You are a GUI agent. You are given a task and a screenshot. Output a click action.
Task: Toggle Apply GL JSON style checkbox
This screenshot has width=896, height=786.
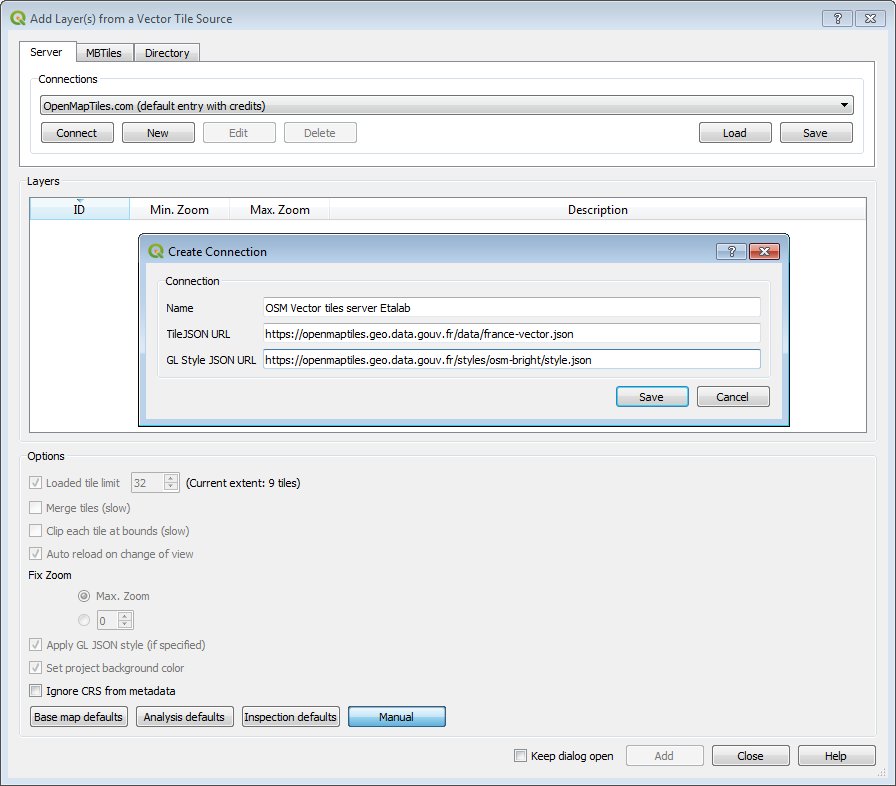coord(35,645)
